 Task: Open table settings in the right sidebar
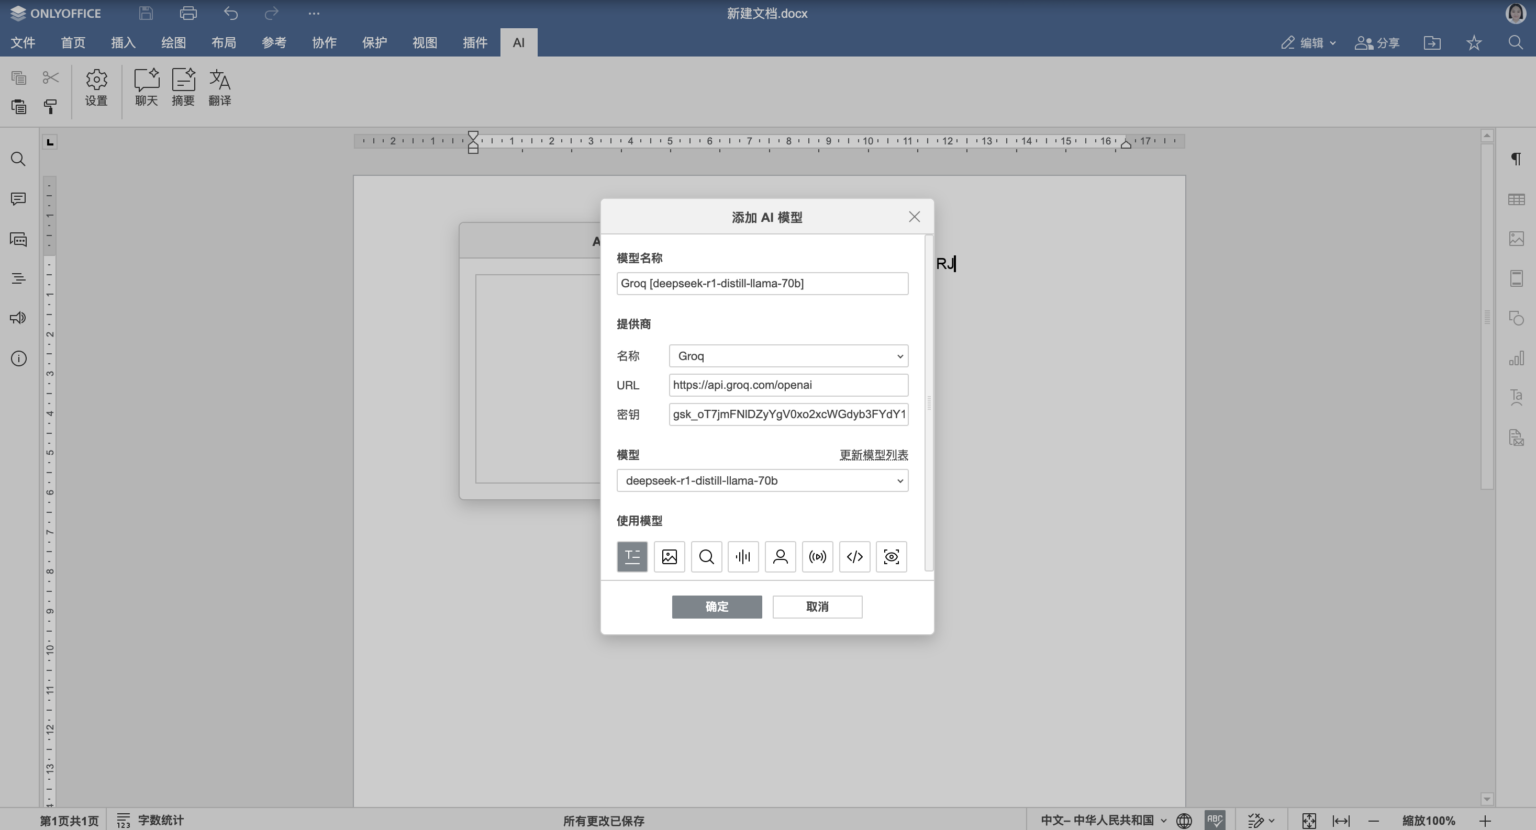tap(1515, 198)
